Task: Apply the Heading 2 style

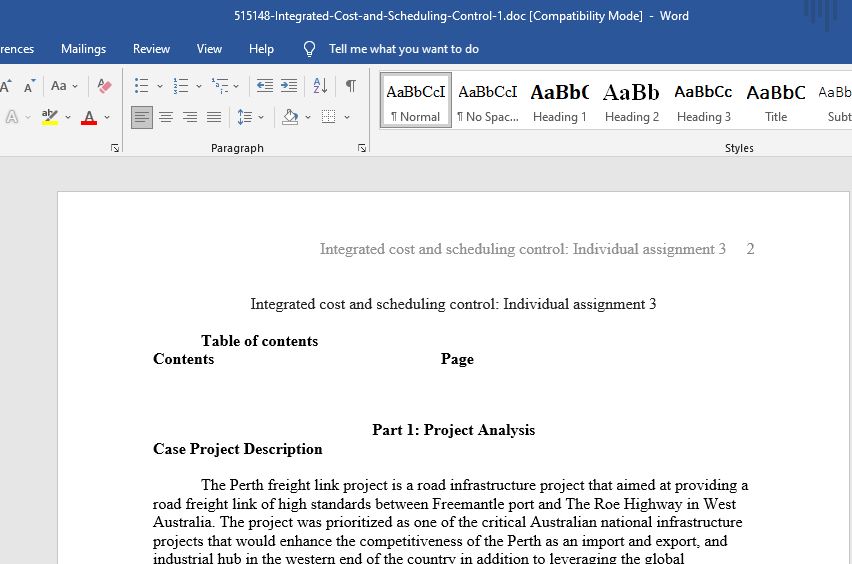Action: (632, 101)
